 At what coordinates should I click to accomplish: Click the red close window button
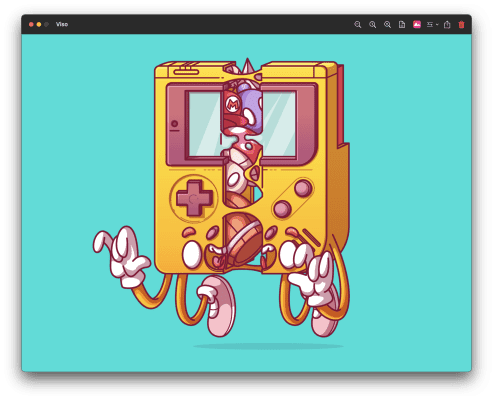(x=31, y=24)
